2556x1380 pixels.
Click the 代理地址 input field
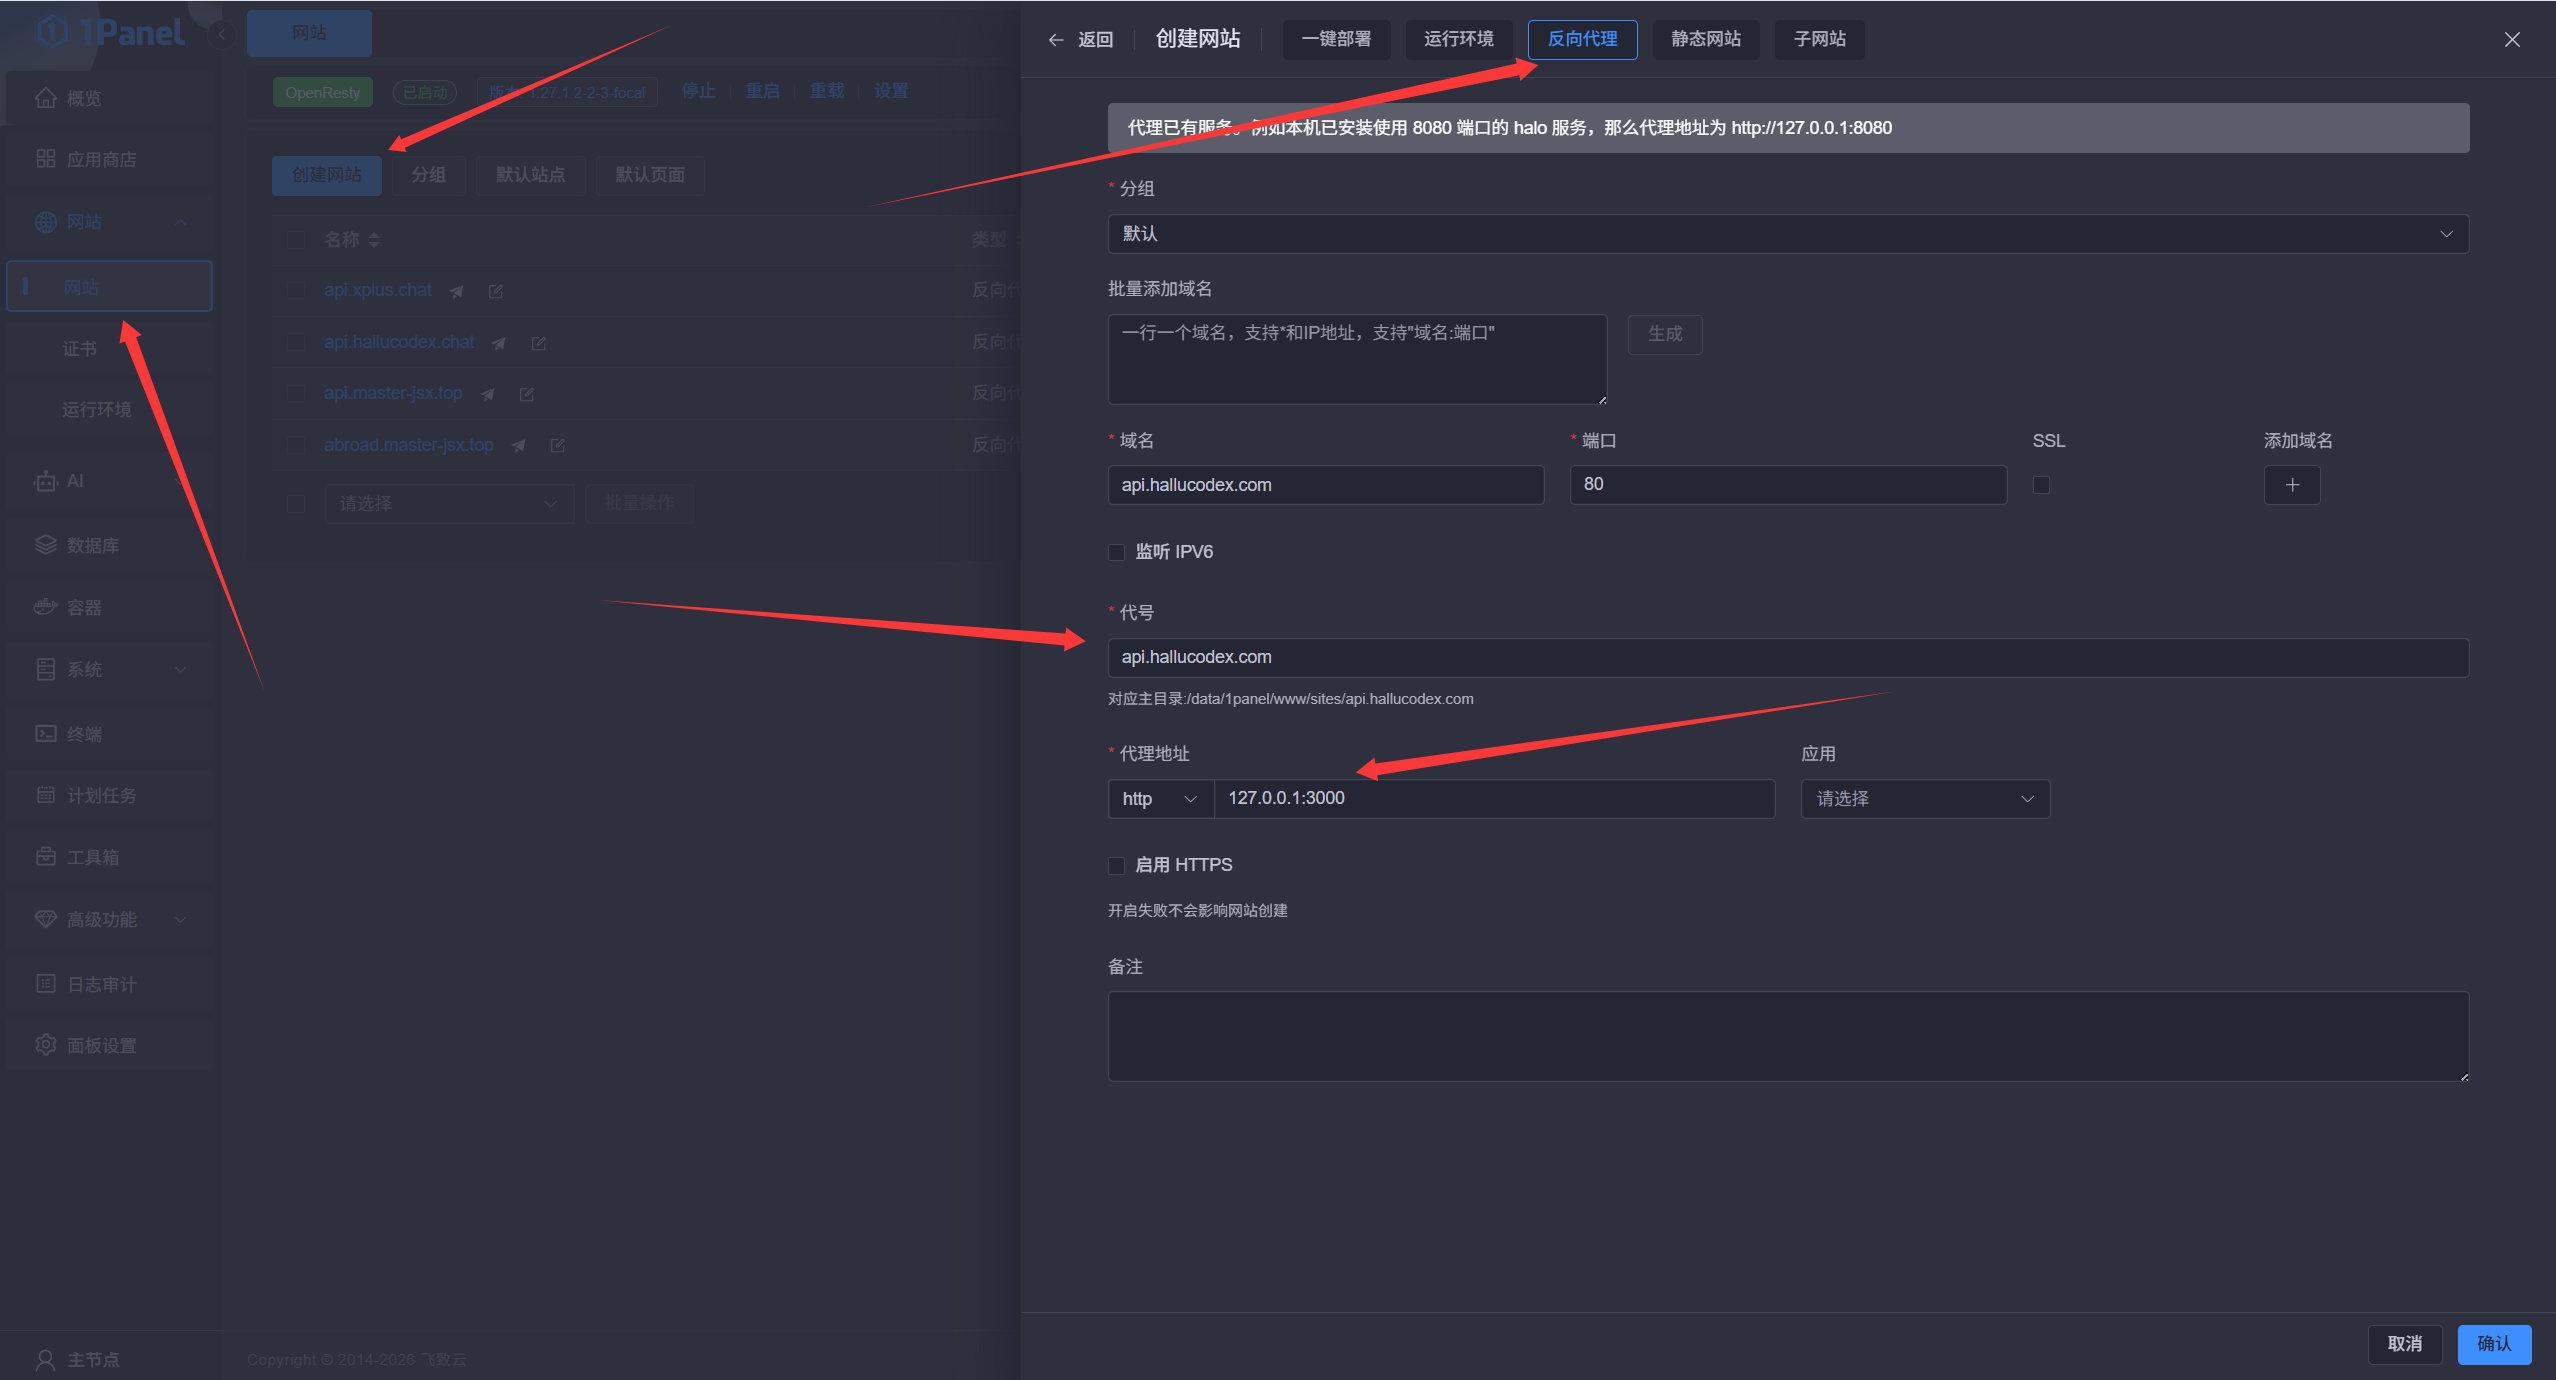click(x=1494, y=799)
